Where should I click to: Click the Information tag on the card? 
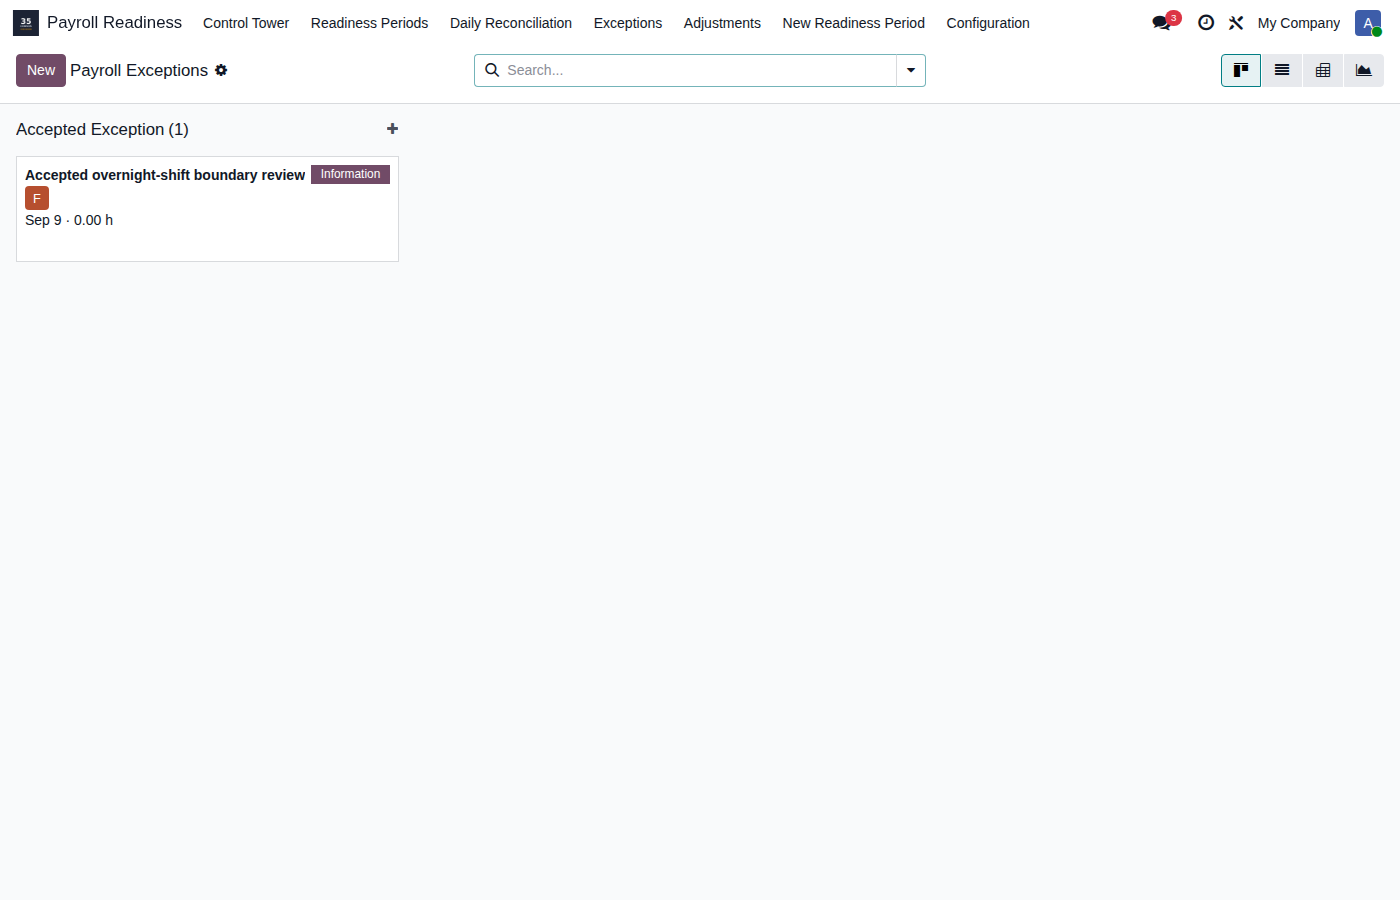coord(350,174)
